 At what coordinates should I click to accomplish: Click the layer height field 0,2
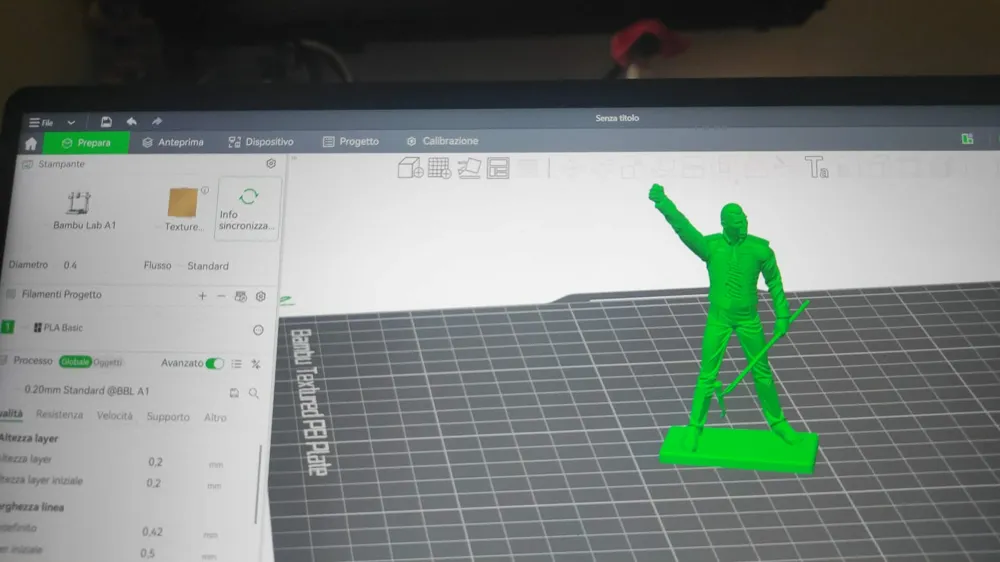point(156,462)
